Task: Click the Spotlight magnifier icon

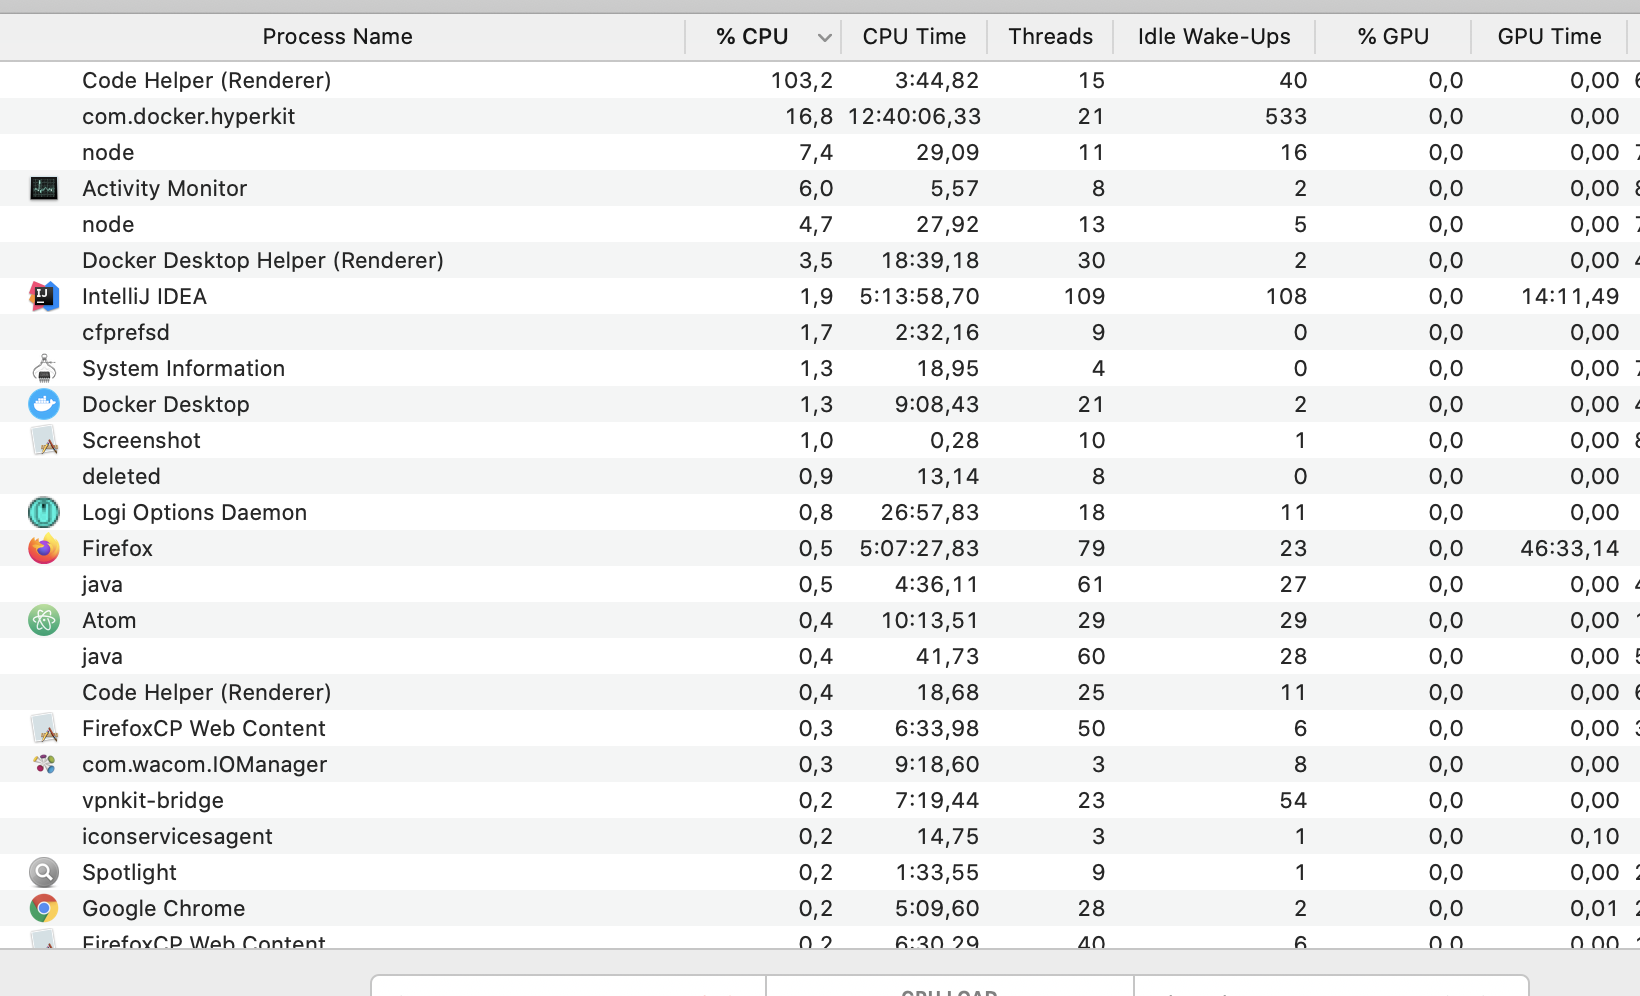Action: (x=44, y=872)
